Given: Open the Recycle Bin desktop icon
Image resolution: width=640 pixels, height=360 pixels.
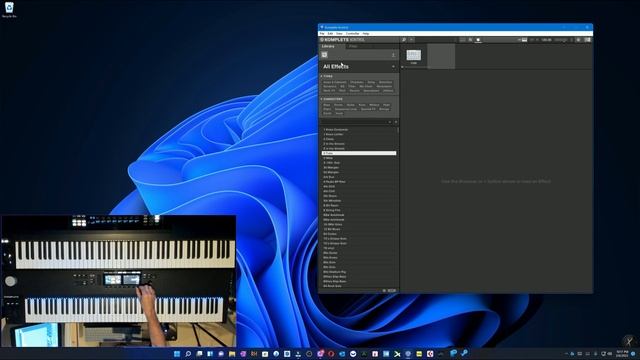Looking at the screenshot, I should tap(9, 10).
